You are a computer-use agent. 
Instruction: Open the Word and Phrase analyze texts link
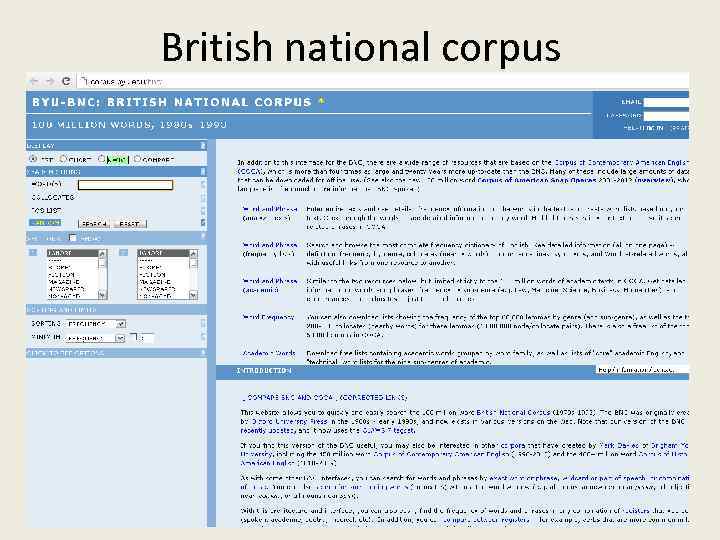click(x=270, y=214)
